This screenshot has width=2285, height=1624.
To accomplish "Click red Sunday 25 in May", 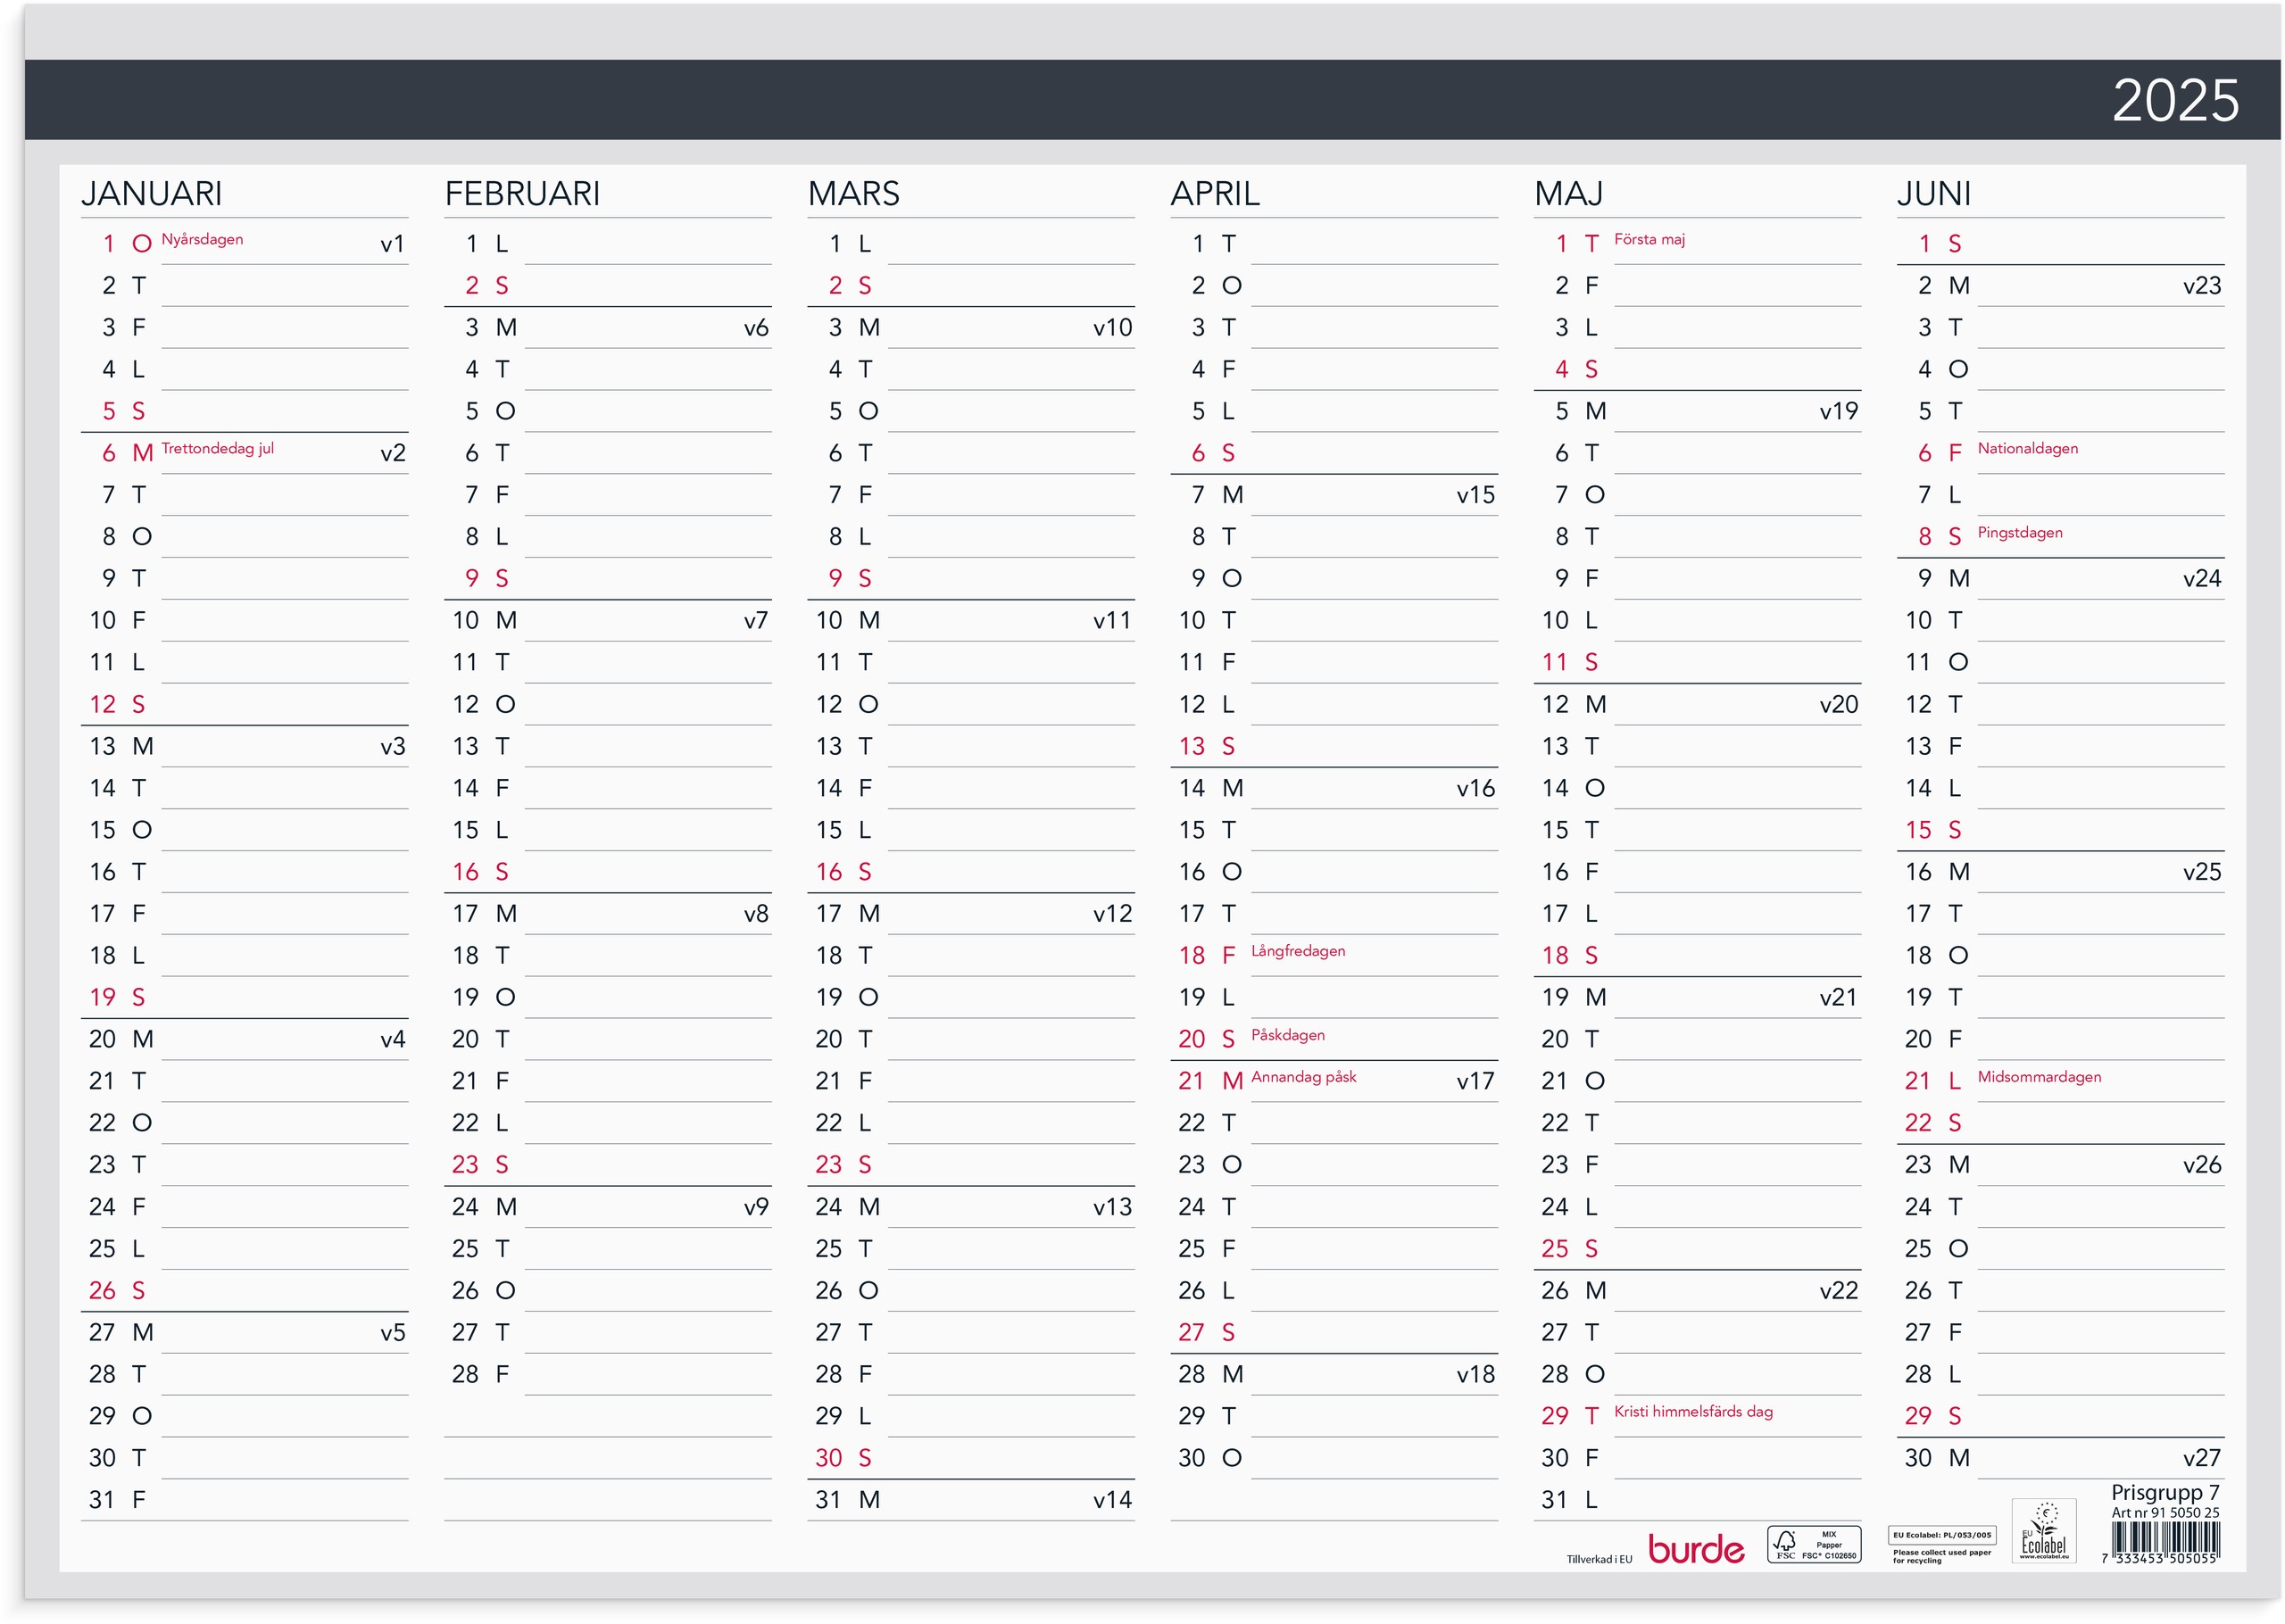I will click(x=1697, y=1249).
